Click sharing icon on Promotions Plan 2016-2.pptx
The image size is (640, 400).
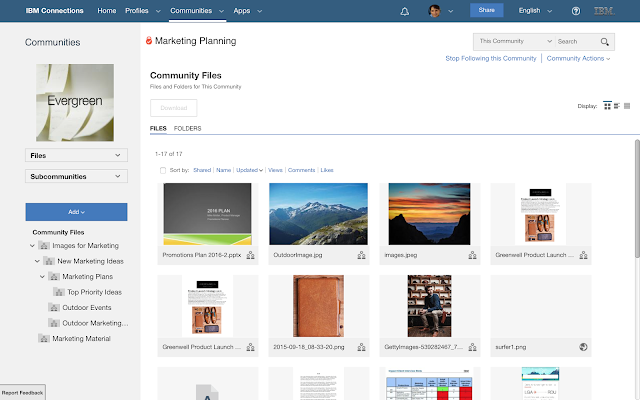(x=251, y=256)
